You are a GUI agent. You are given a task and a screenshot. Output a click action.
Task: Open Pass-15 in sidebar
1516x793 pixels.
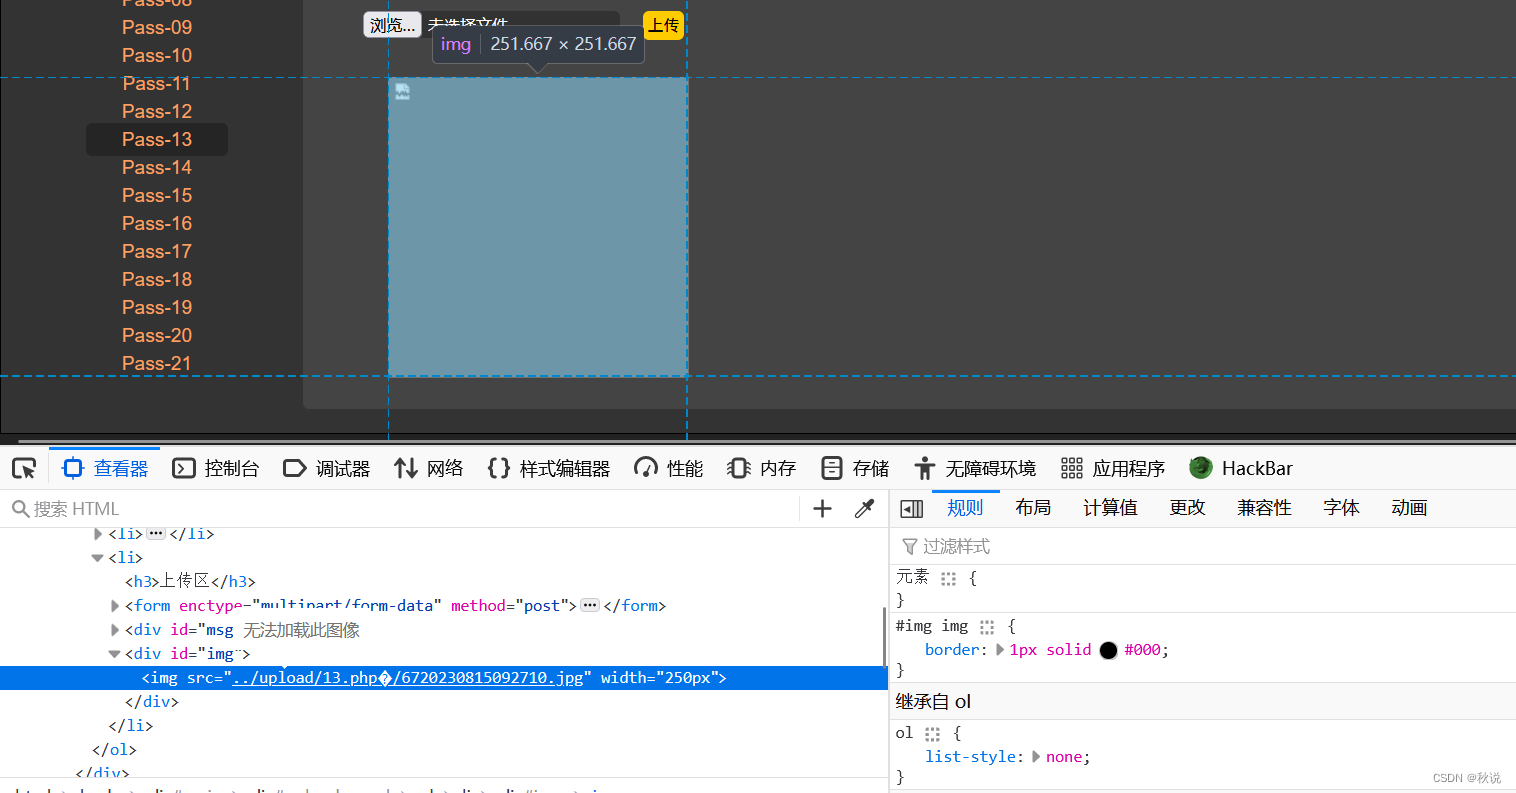click(x=157, y=195)
